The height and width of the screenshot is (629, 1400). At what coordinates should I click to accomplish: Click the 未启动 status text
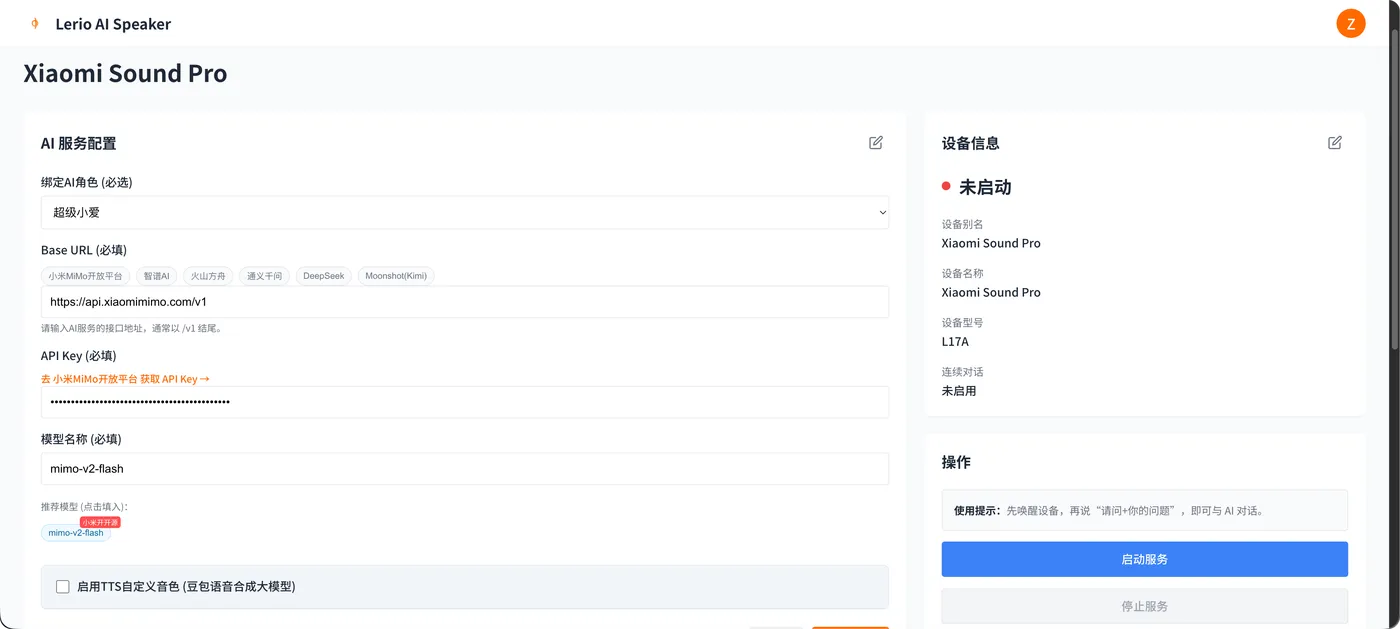985,187
